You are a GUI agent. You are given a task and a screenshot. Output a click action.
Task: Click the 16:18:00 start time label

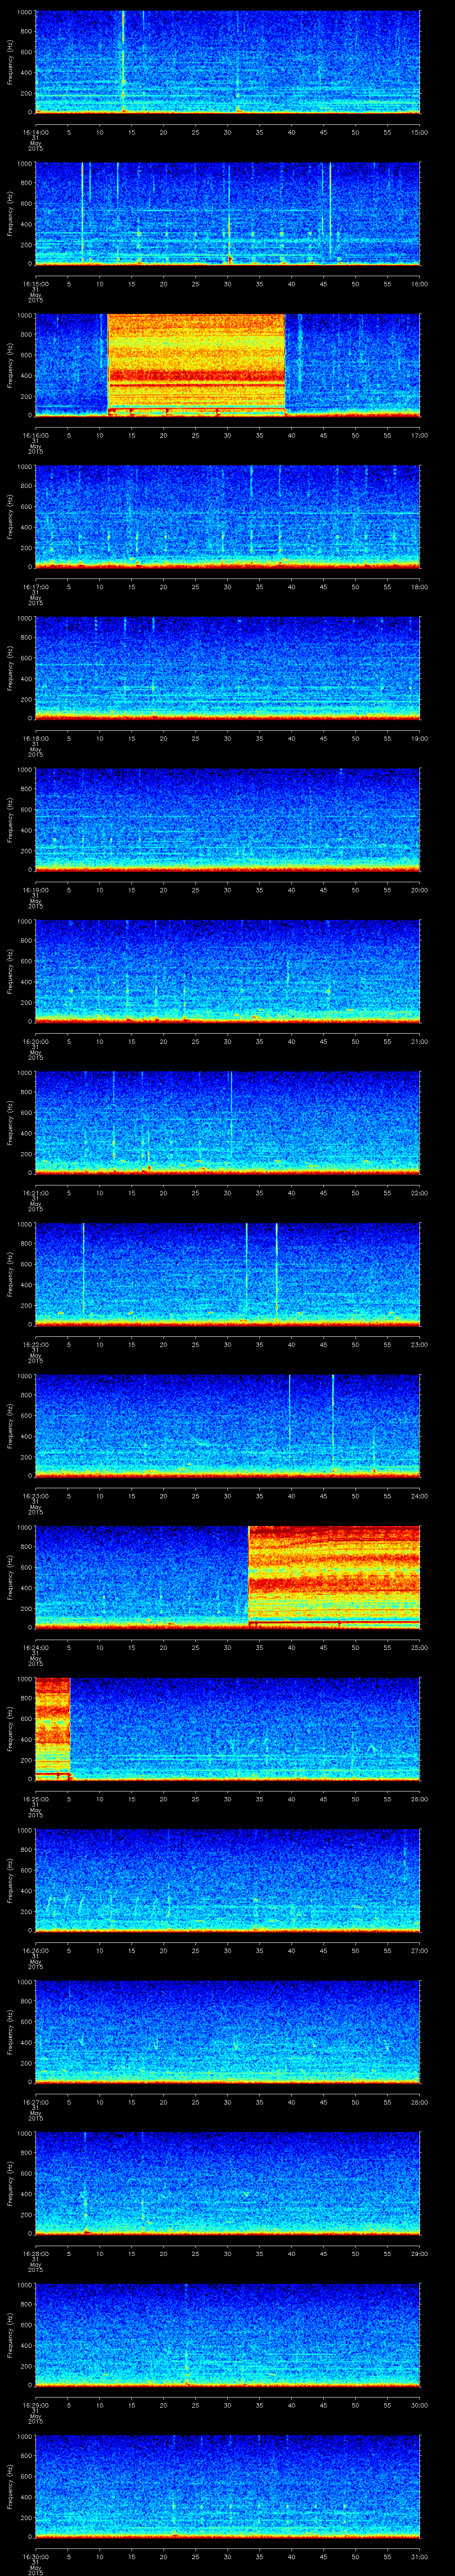coord(35,738)
